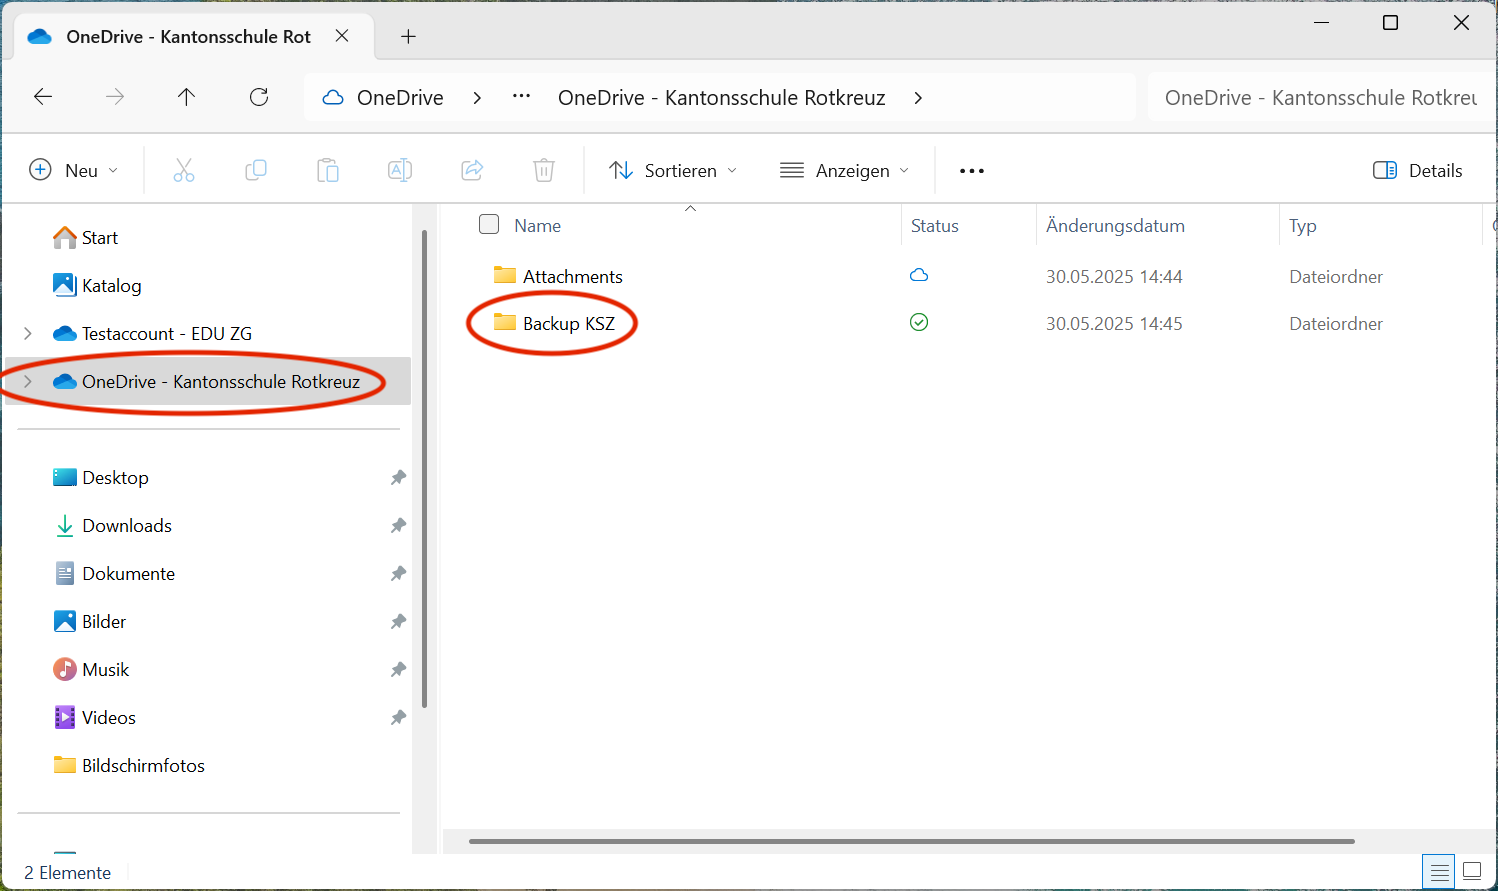The height and width of the screenshot is (891, 1498).
Task: Close the OneDrive - Kantonsschule Rot tab
Action: point(342,36)
